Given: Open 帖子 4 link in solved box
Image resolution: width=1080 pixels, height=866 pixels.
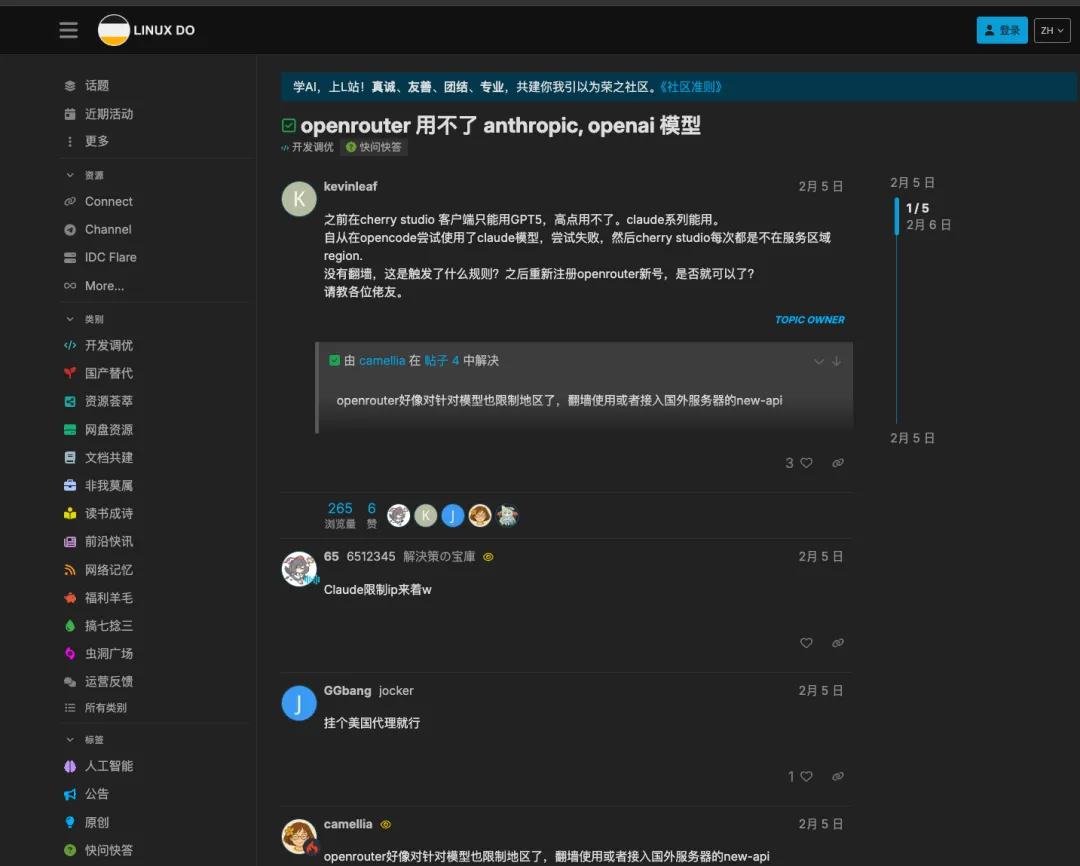Looking at the screenshot, I should 442,360.
